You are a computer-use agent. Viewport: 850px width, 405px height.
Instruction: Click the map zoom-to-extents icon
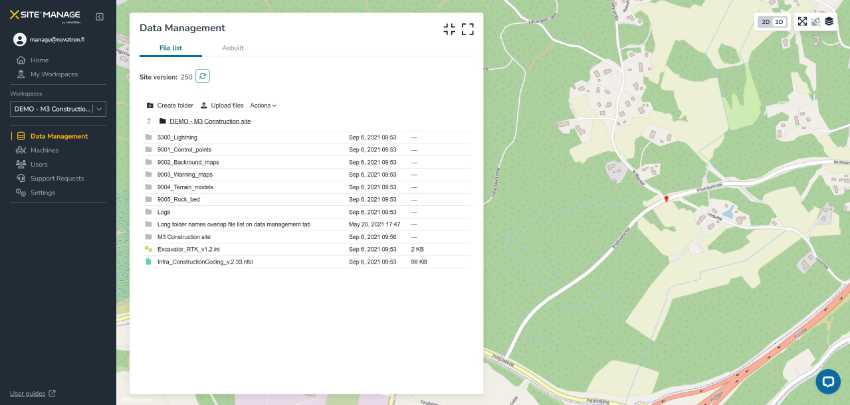(802, 21)
